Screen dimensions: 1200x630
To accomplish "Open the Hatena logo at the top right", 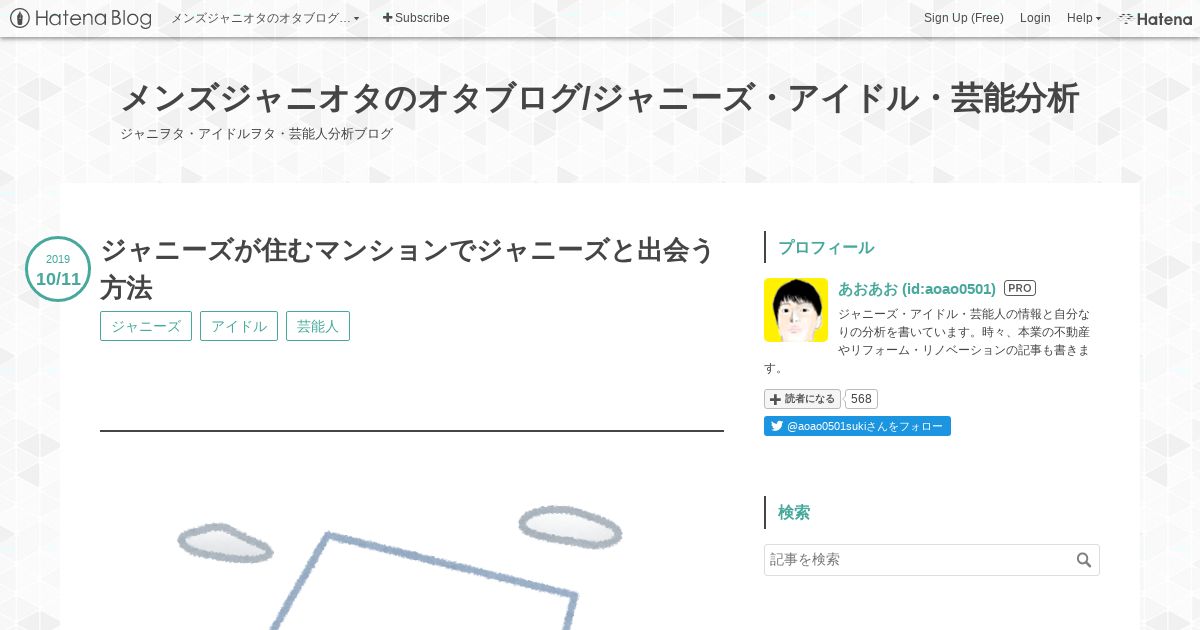I will (x=1155, y=18).
